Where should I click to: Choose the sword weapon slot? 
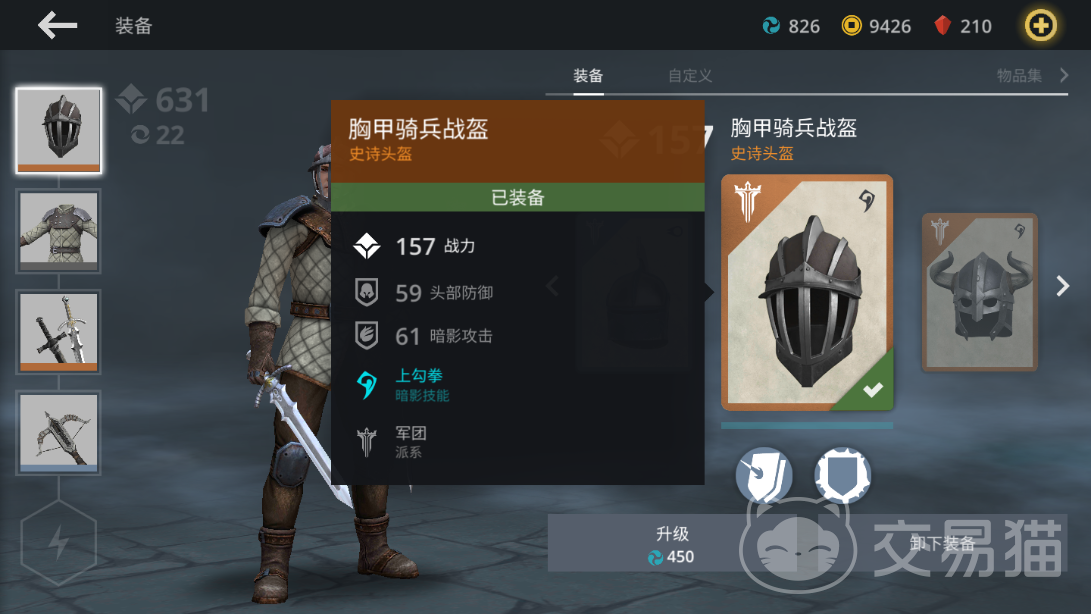58,332
